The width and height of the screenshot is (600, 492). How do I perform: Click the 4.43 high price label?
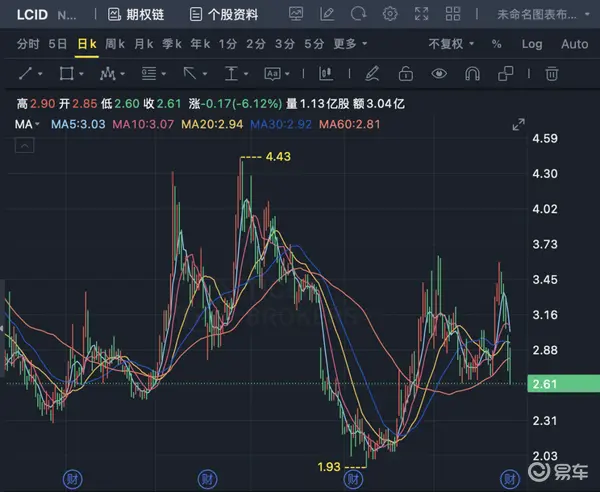click(278, 156)
